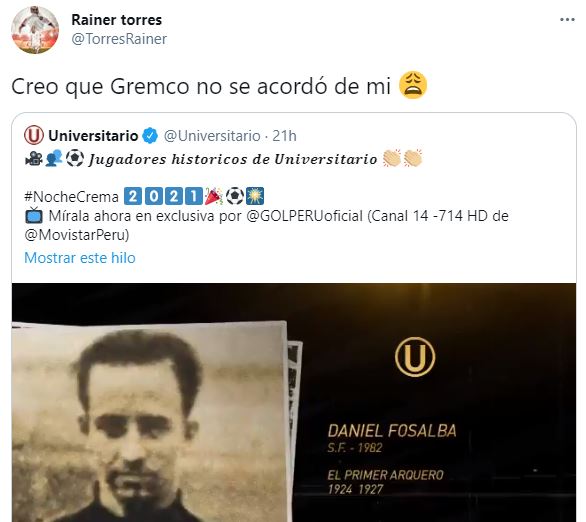586x522 pixels.
Task: Click the Universitario verified badge
Action: click(150, 136)
